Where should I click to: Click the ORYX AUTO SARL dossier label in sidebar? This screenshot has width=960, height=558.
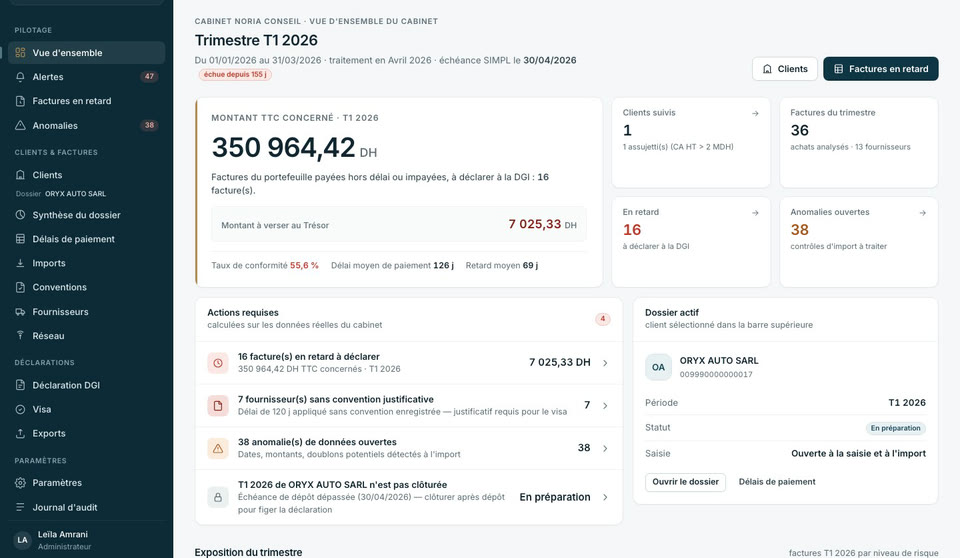(75, 194)
